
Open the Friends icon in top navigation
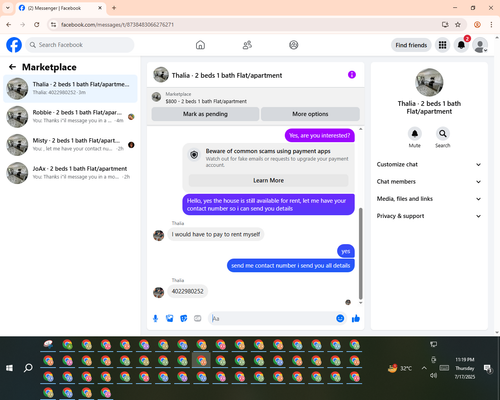[x=247, y=45]
